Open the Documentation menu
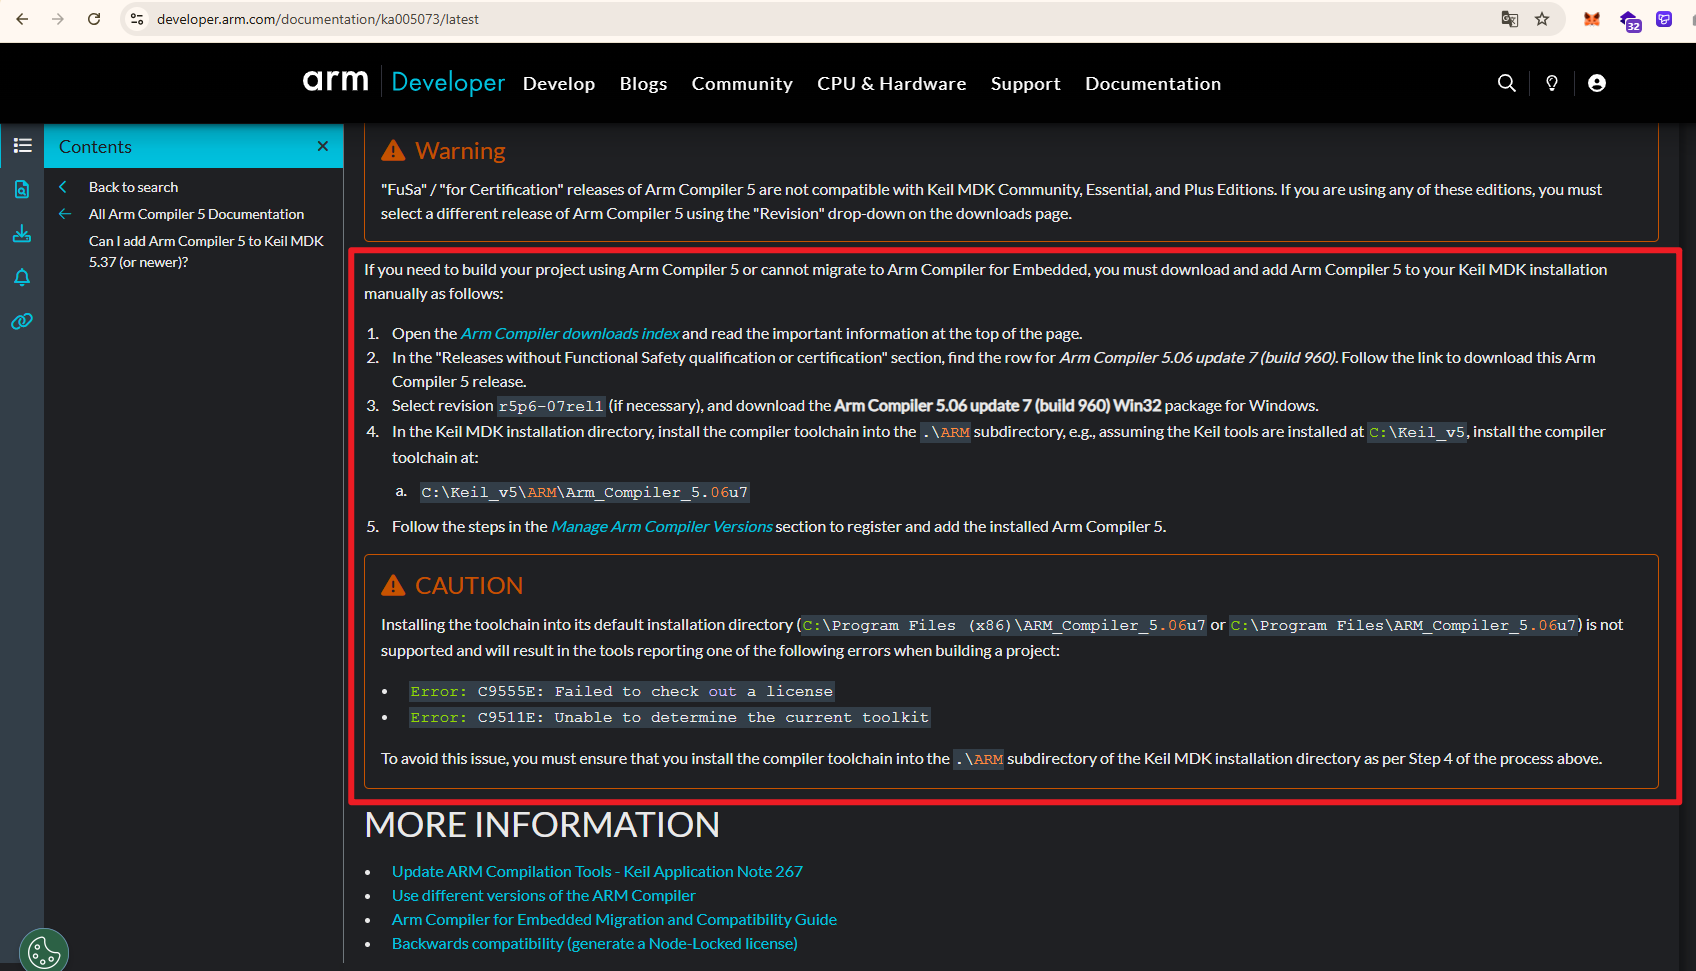Screen dimensions: 1696x971 1152,84
